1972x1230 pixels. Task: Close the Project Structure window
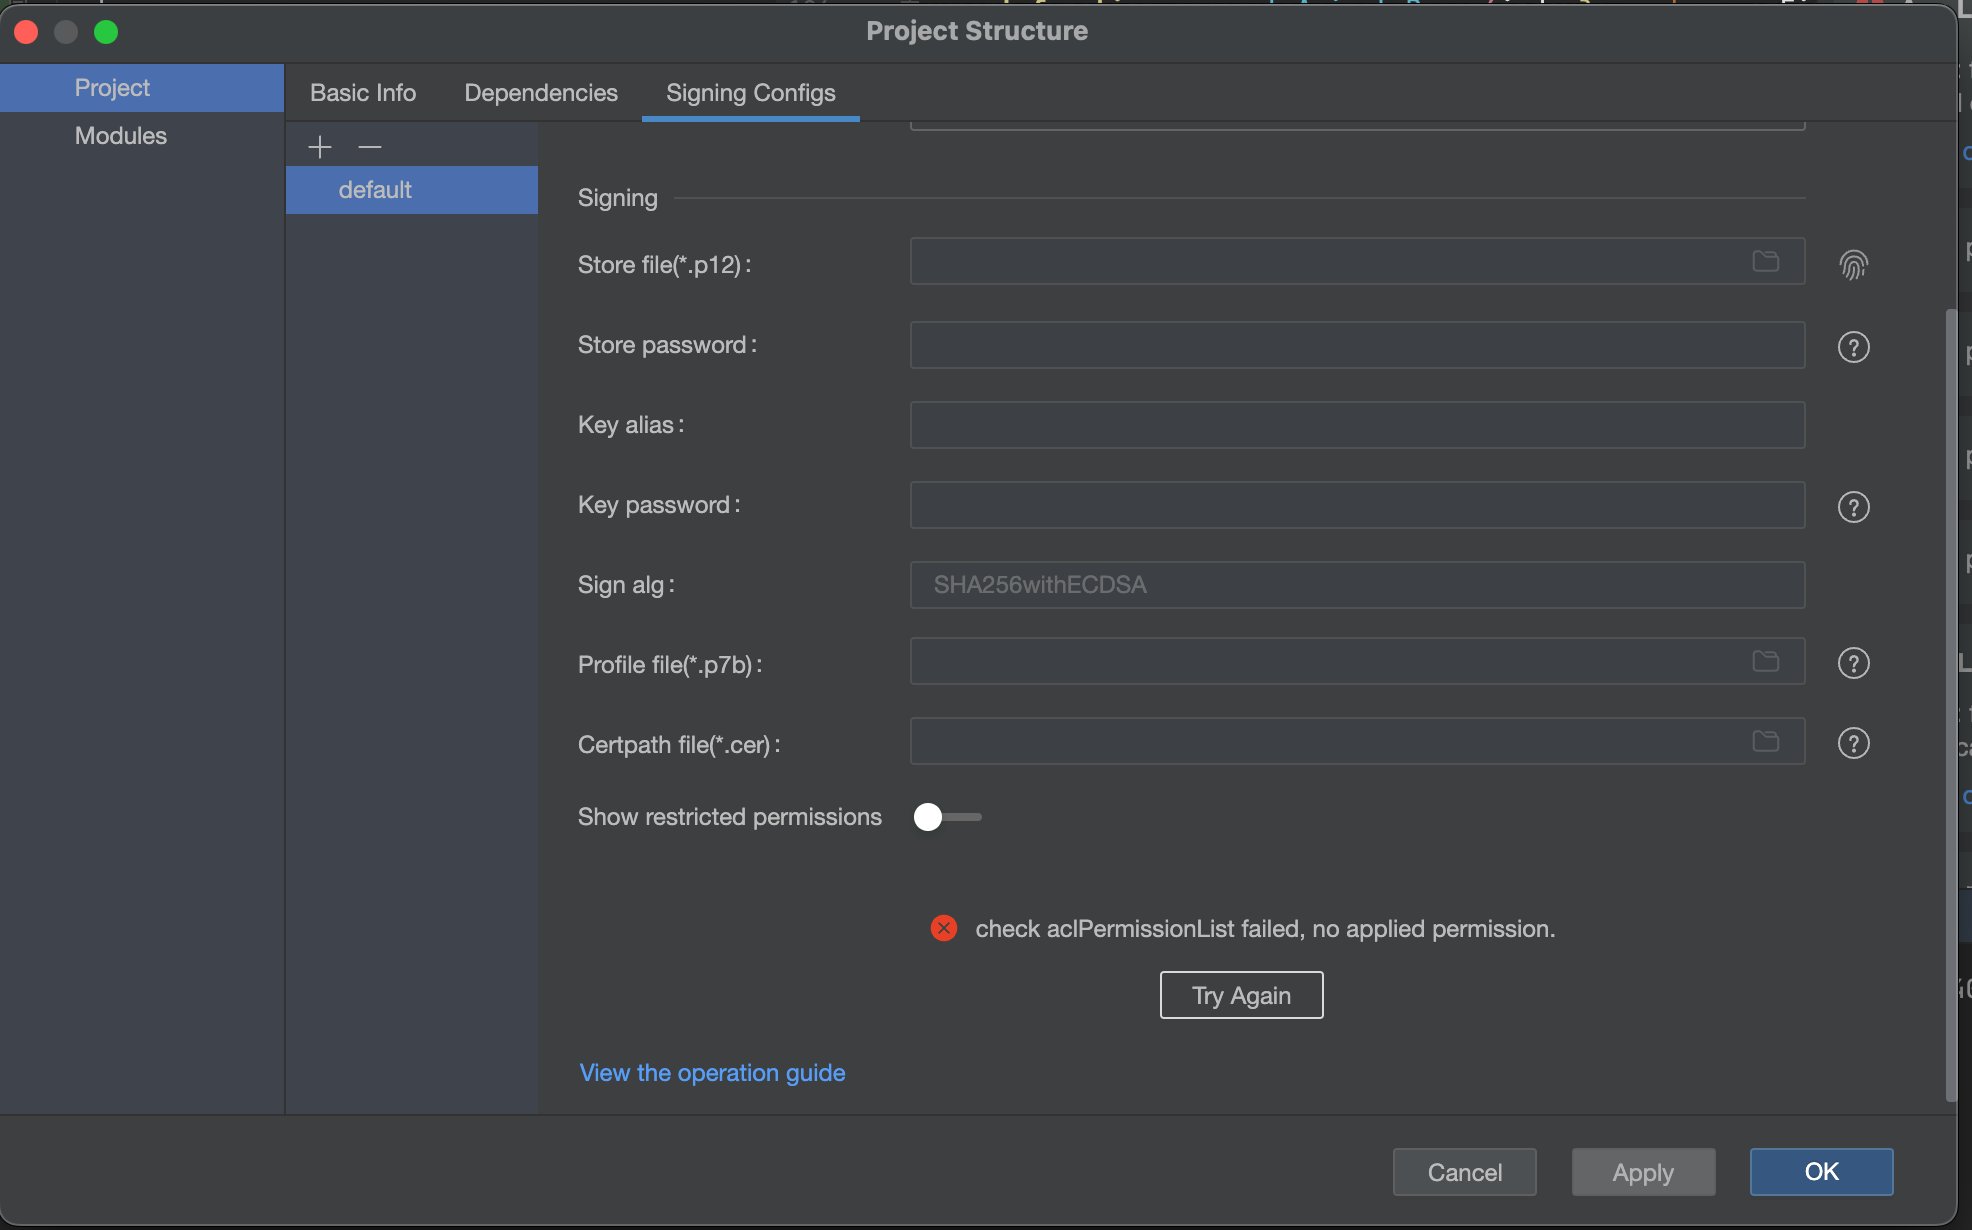(x=26, y=32)
